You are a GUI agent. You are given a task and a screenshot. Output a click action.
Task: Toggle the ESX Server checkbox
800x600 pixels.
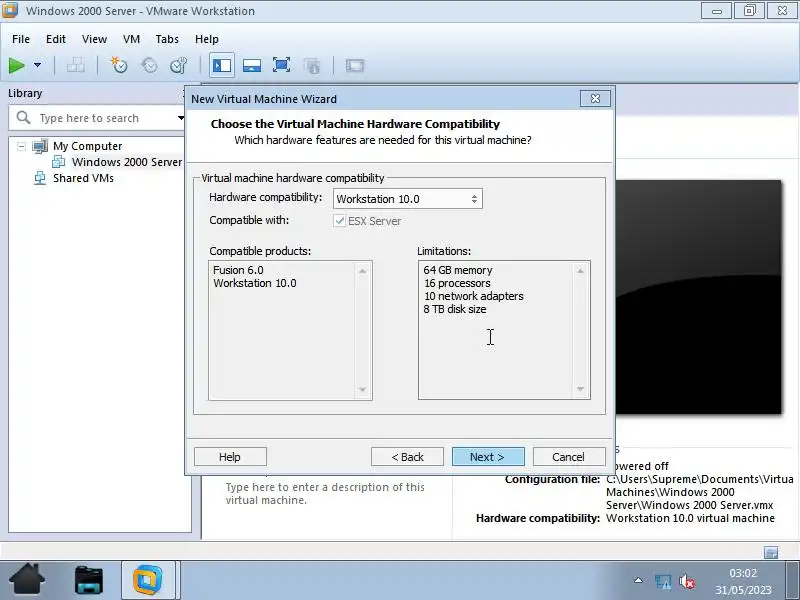pyautogui.click(x=340, y=221)
